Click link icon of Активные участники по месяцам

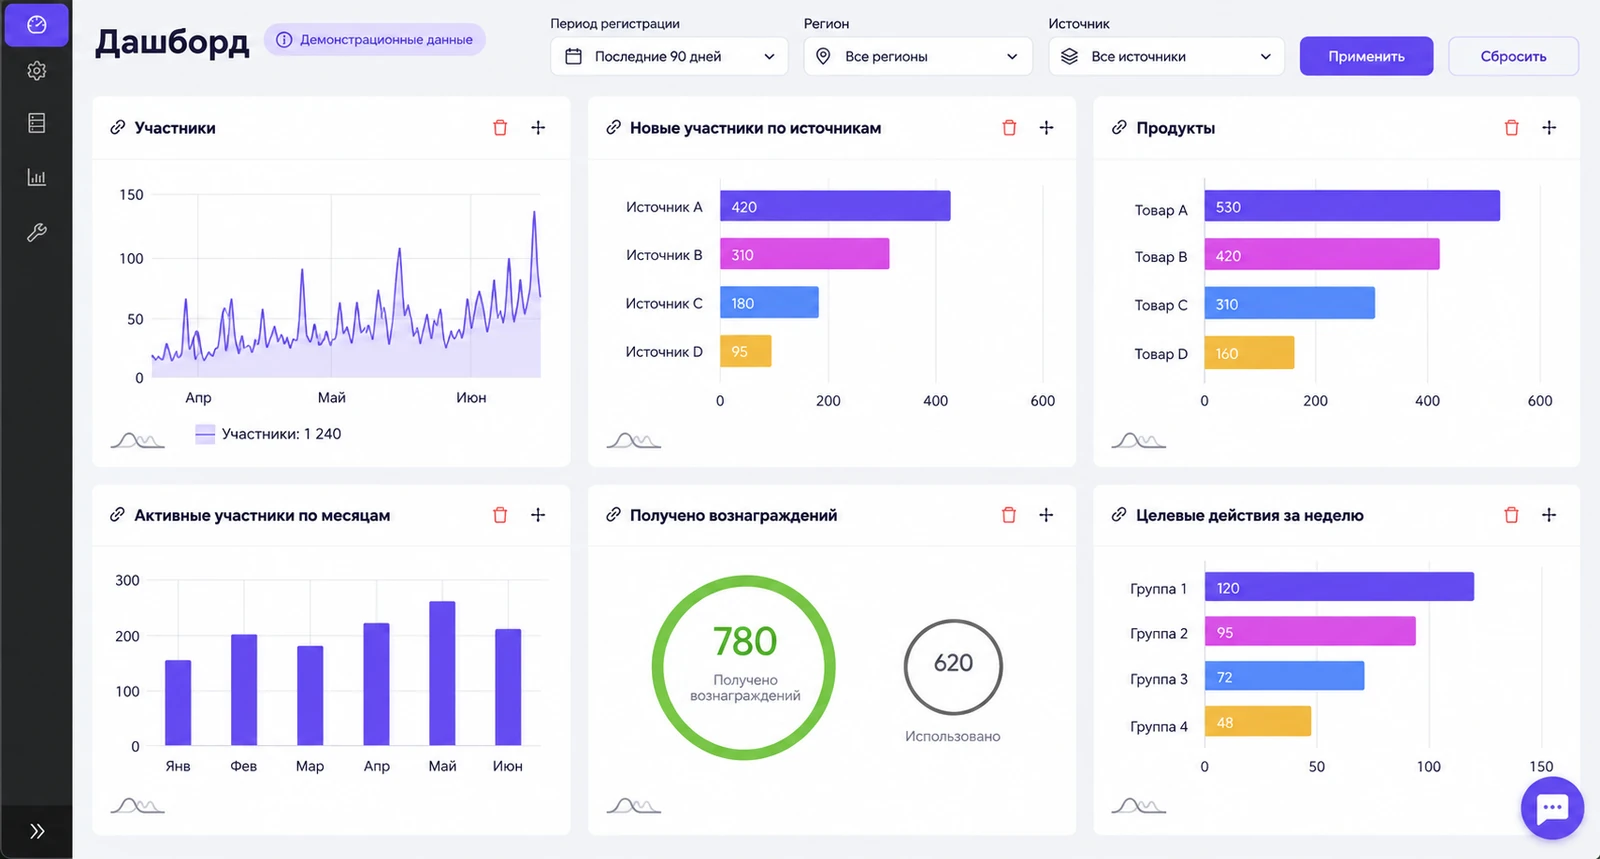117,514
